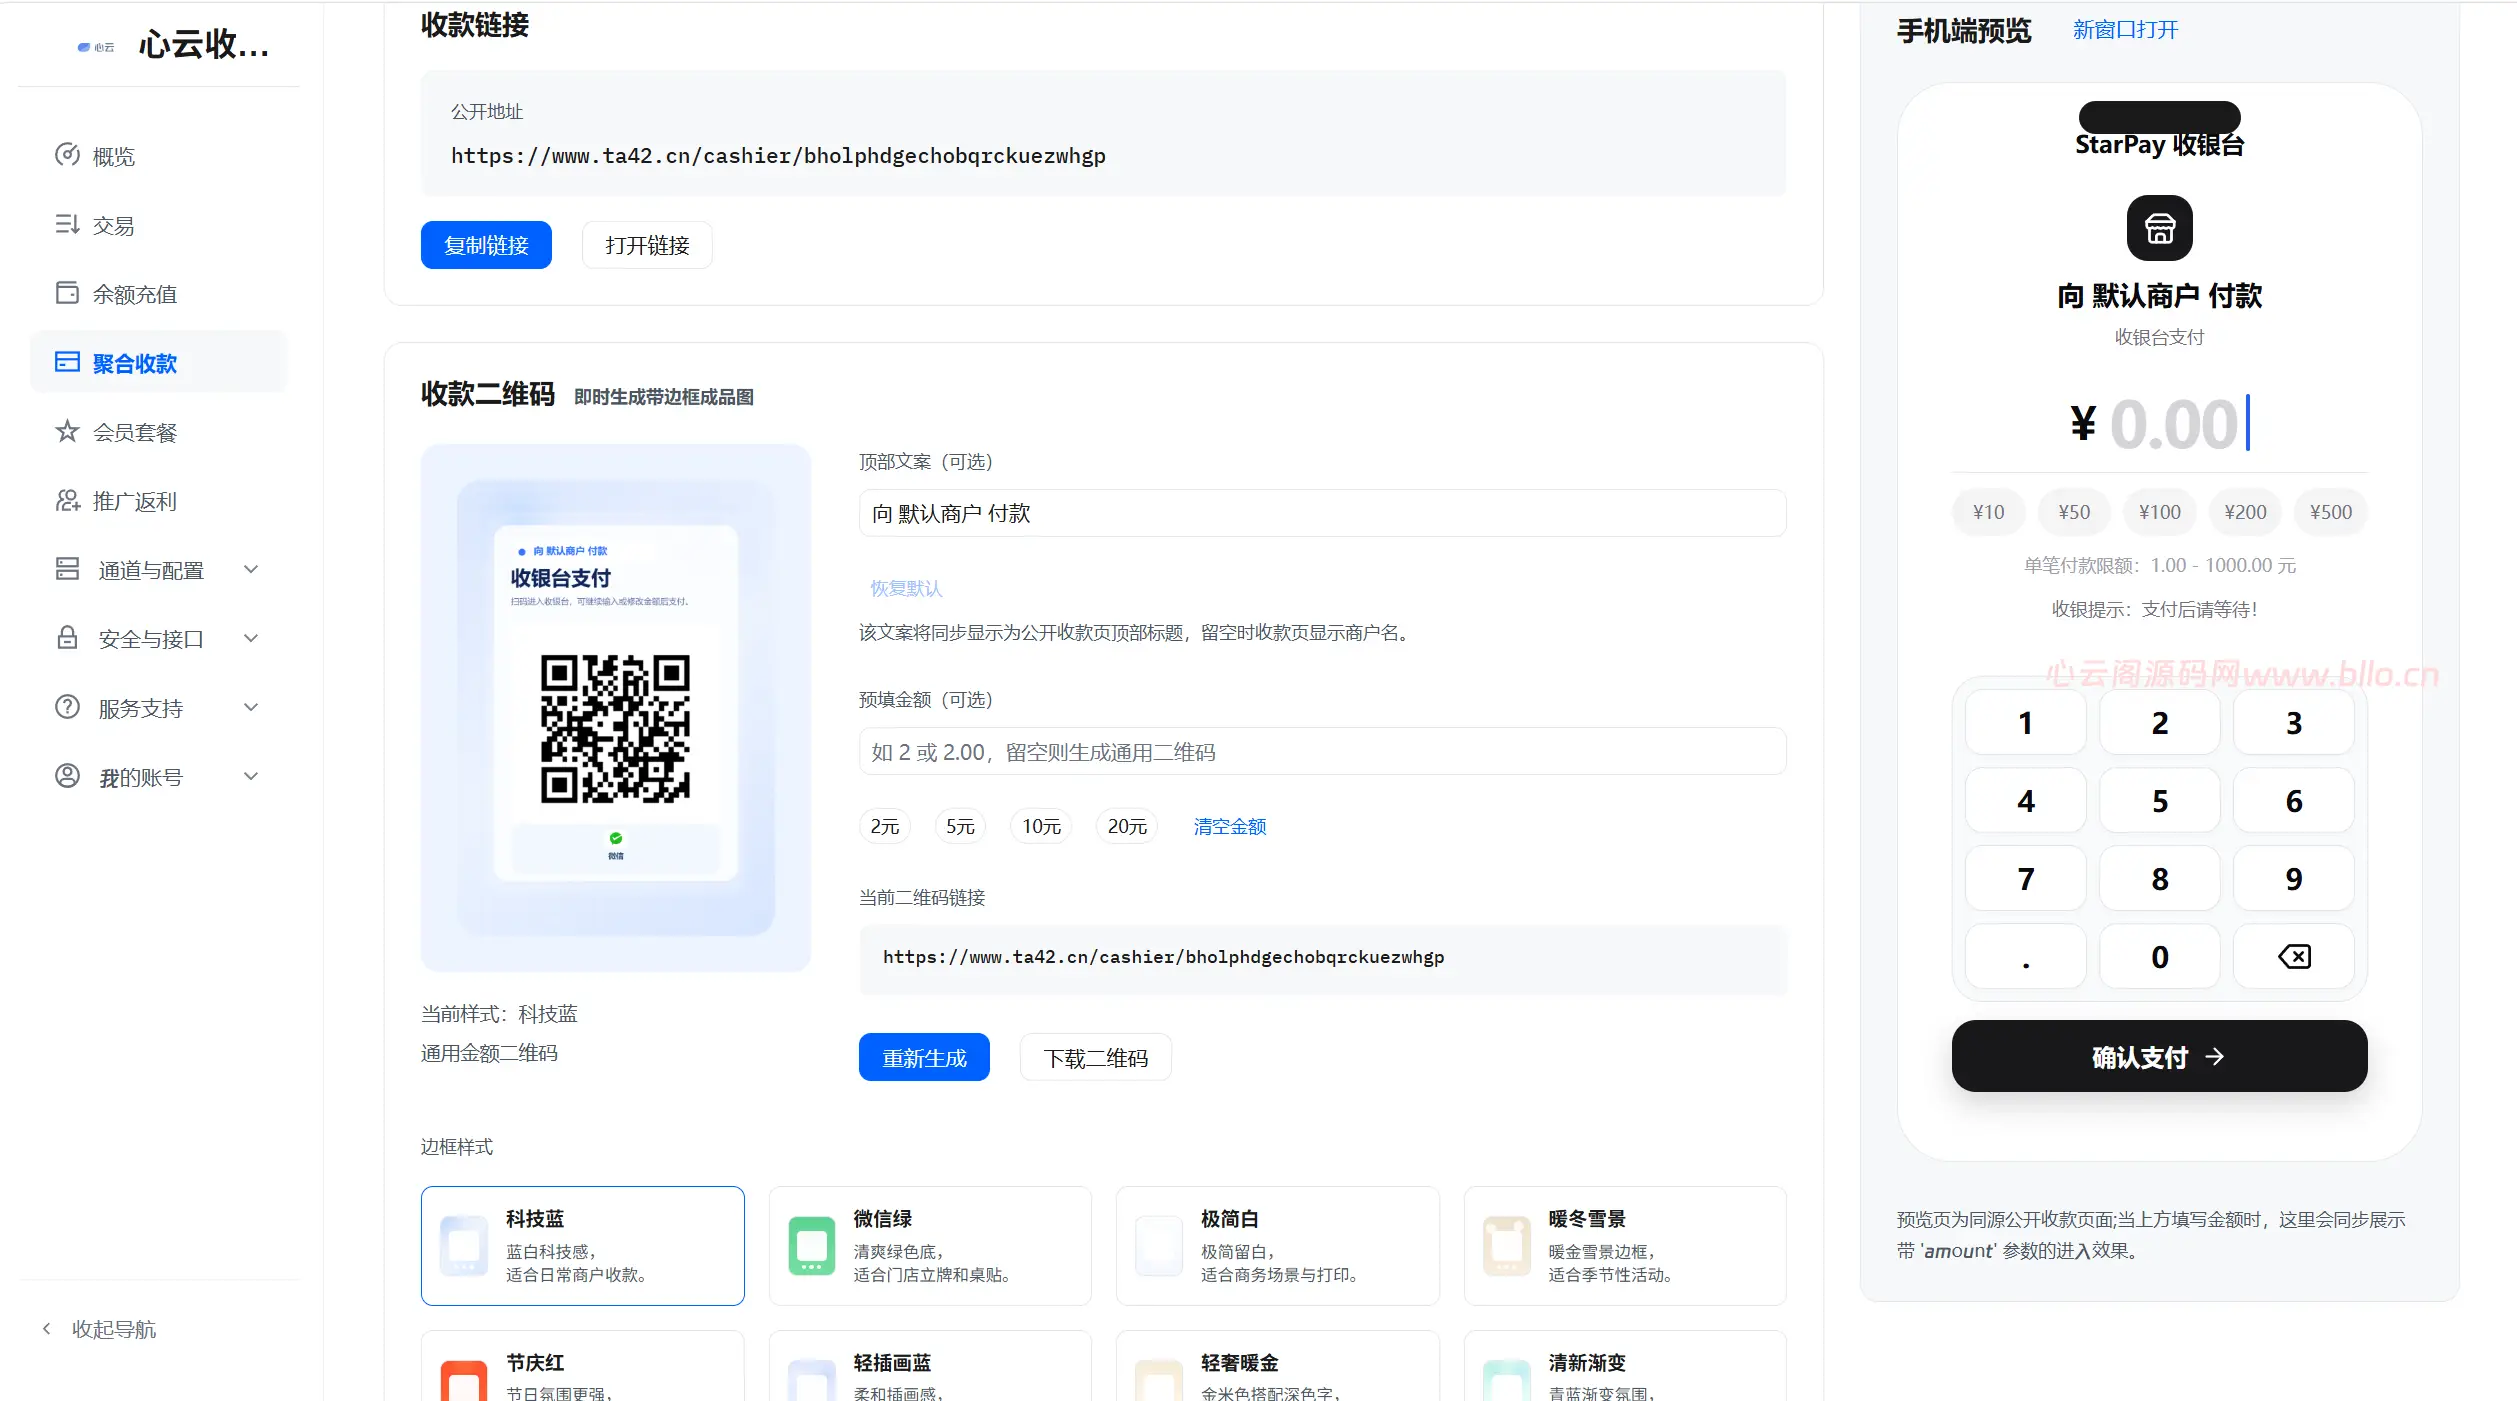
Task: Click the 清新渐变 mint style icon
Action: click(1506, 1382)
